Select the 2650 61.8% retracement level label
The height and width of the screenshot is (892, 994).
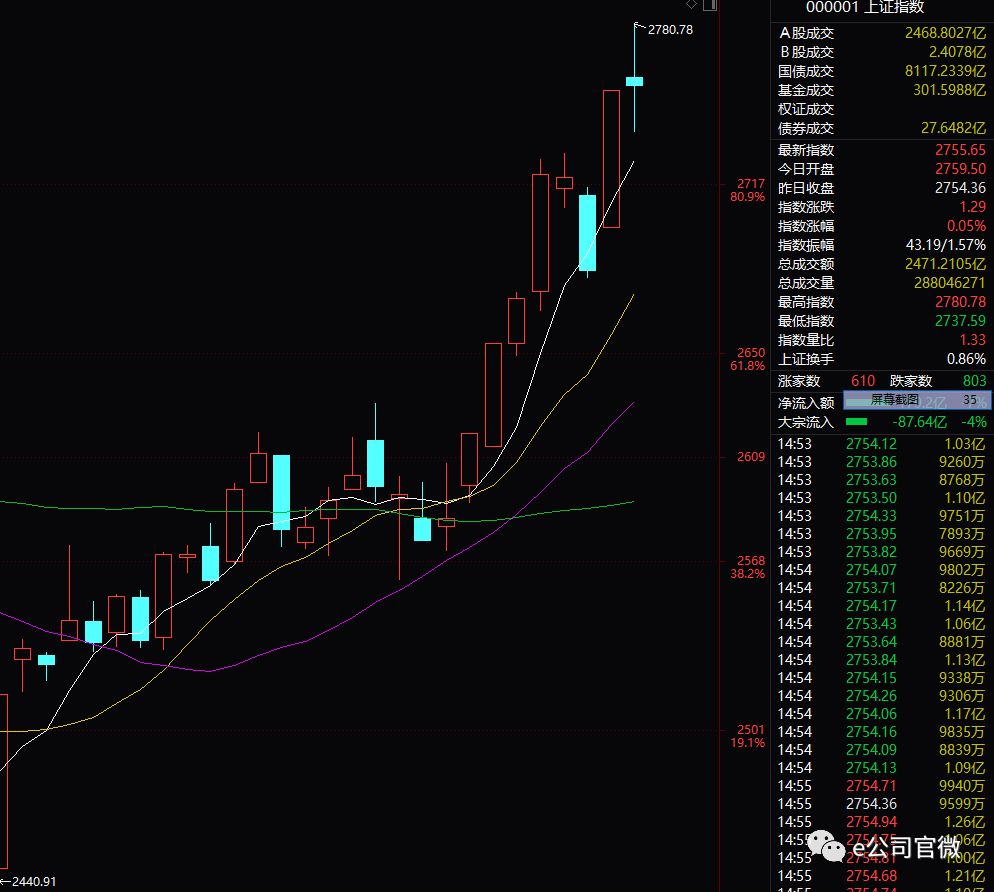click(x=748, y=359)
